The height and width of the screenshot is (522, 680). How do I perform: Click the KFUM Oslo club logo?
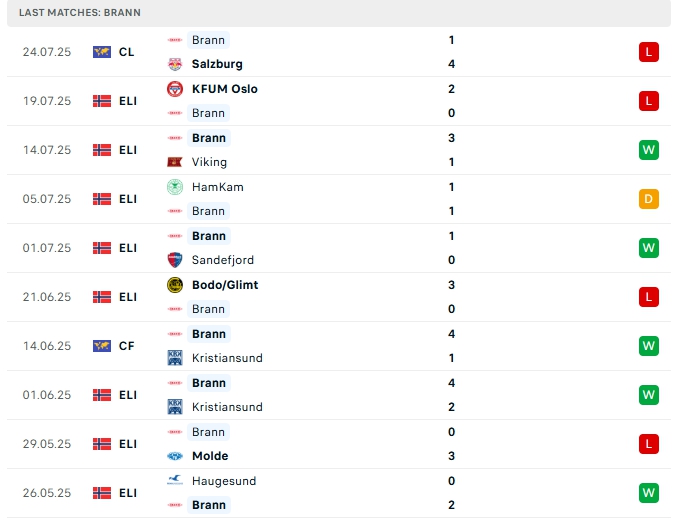coord(175,89)
